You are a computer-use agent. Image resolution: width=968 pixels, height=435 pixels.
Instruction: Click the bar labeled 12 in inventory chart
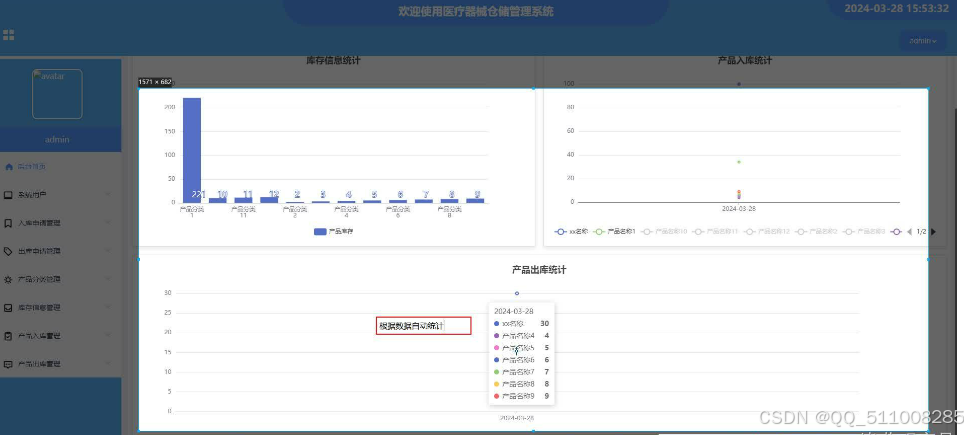click(x=269, y=199)
